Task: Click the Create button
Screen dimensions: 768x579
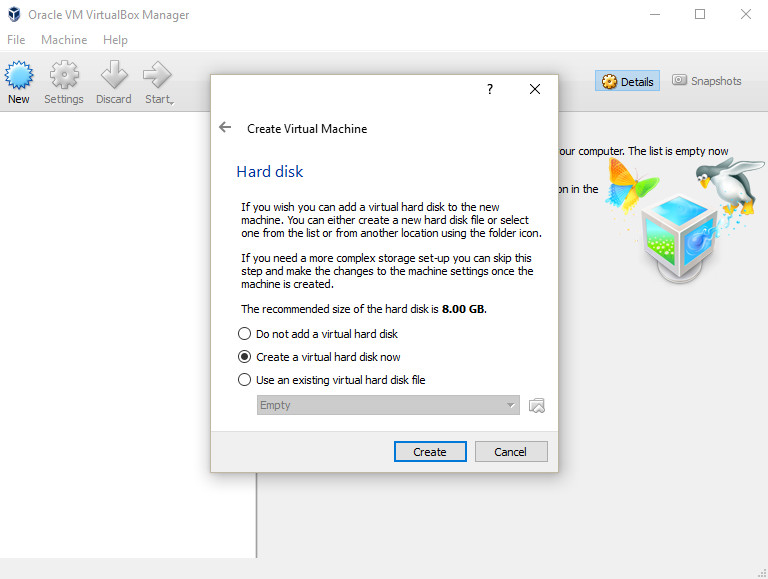Action: 430,452
